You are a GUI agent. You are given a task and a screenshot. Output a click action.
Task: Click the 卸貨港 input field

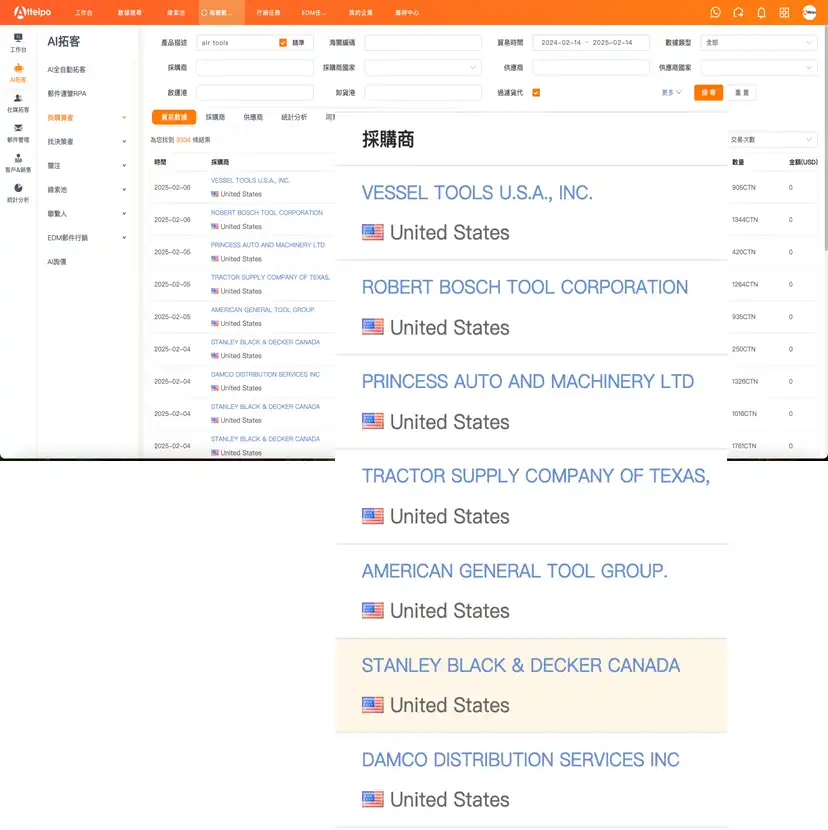click(x=422, y=93)
